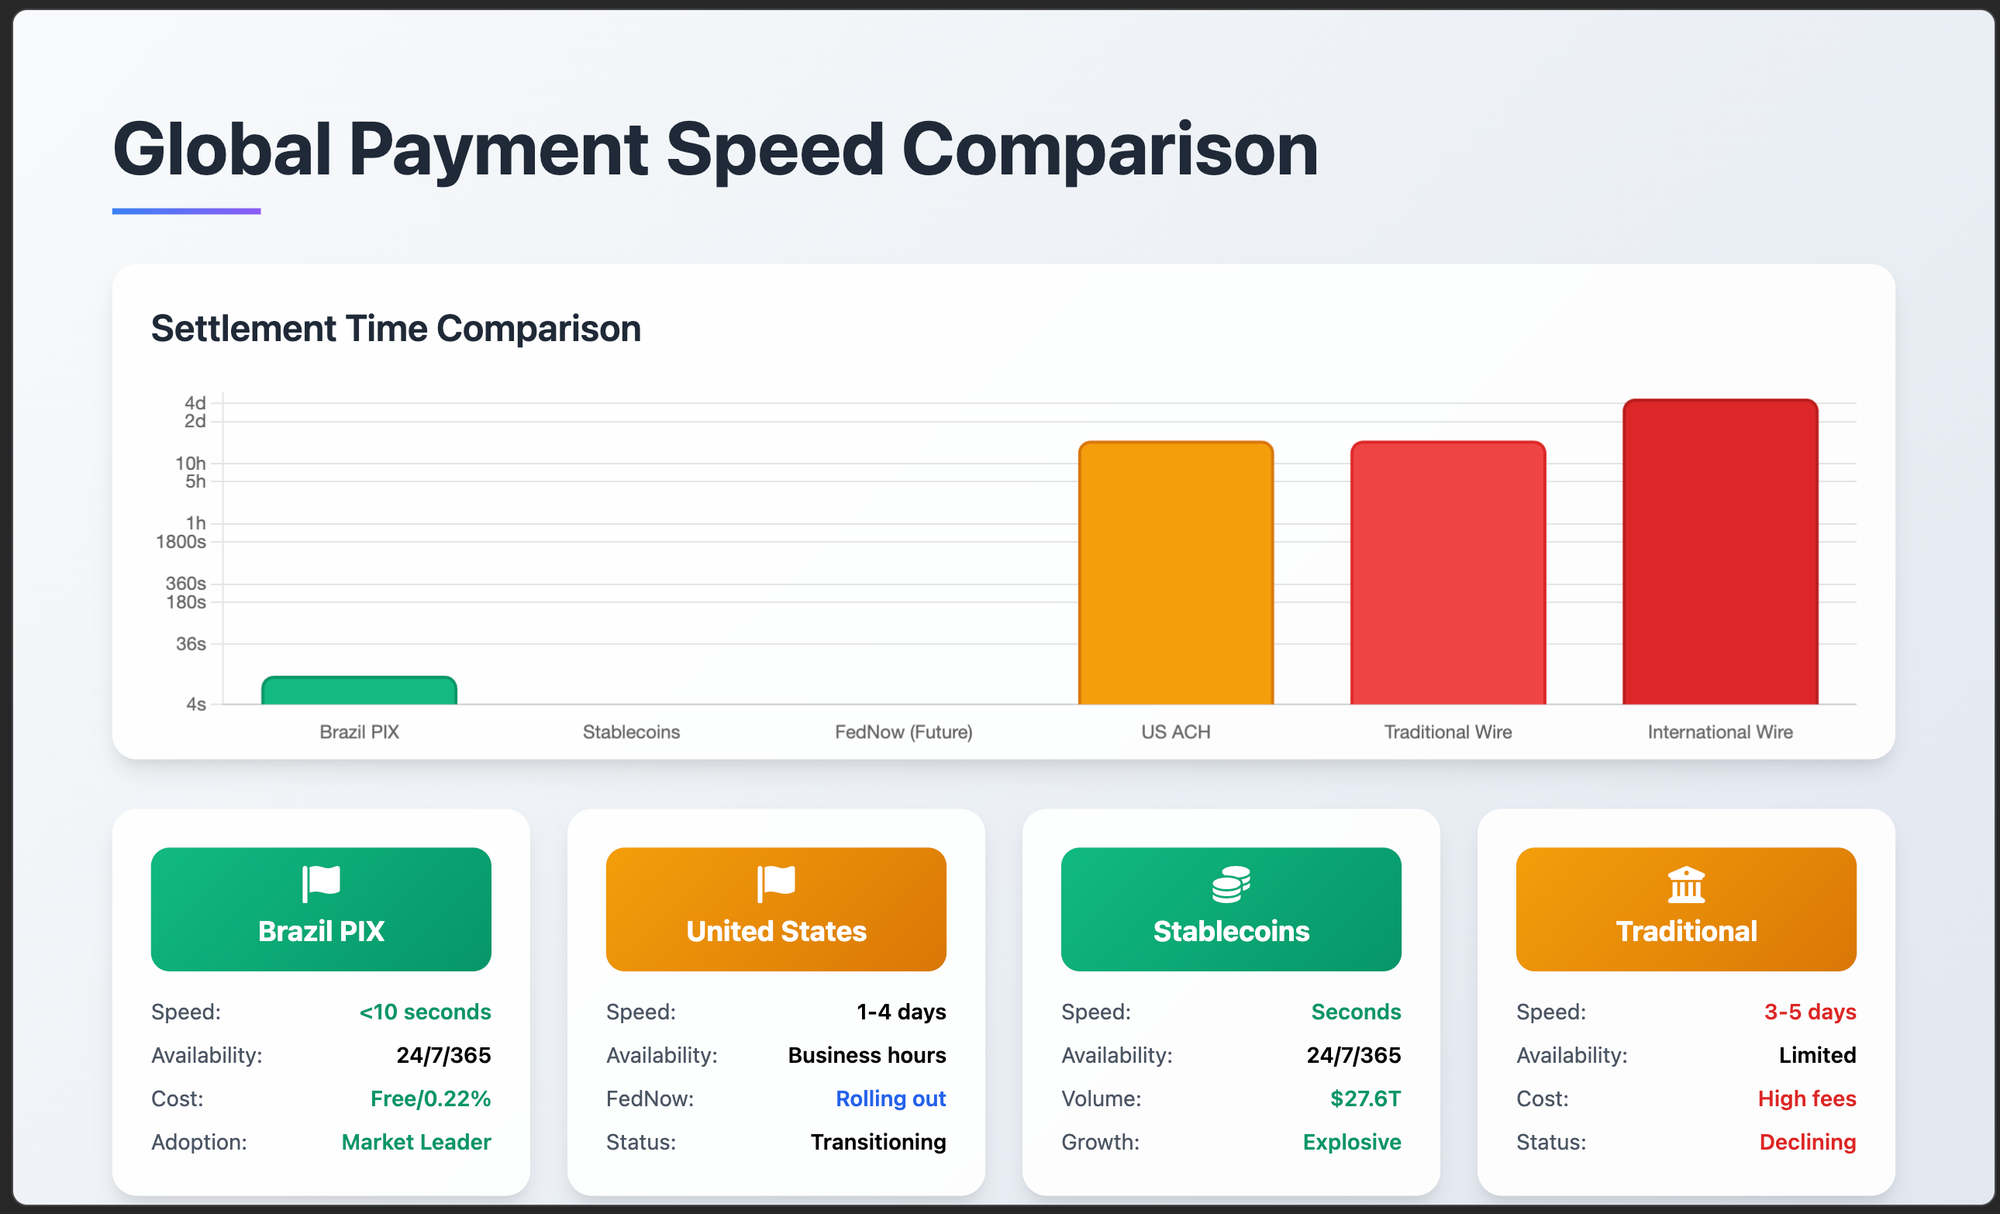
Task: Click the 10h y-axis tick label
Action: [x=191, y=463]
